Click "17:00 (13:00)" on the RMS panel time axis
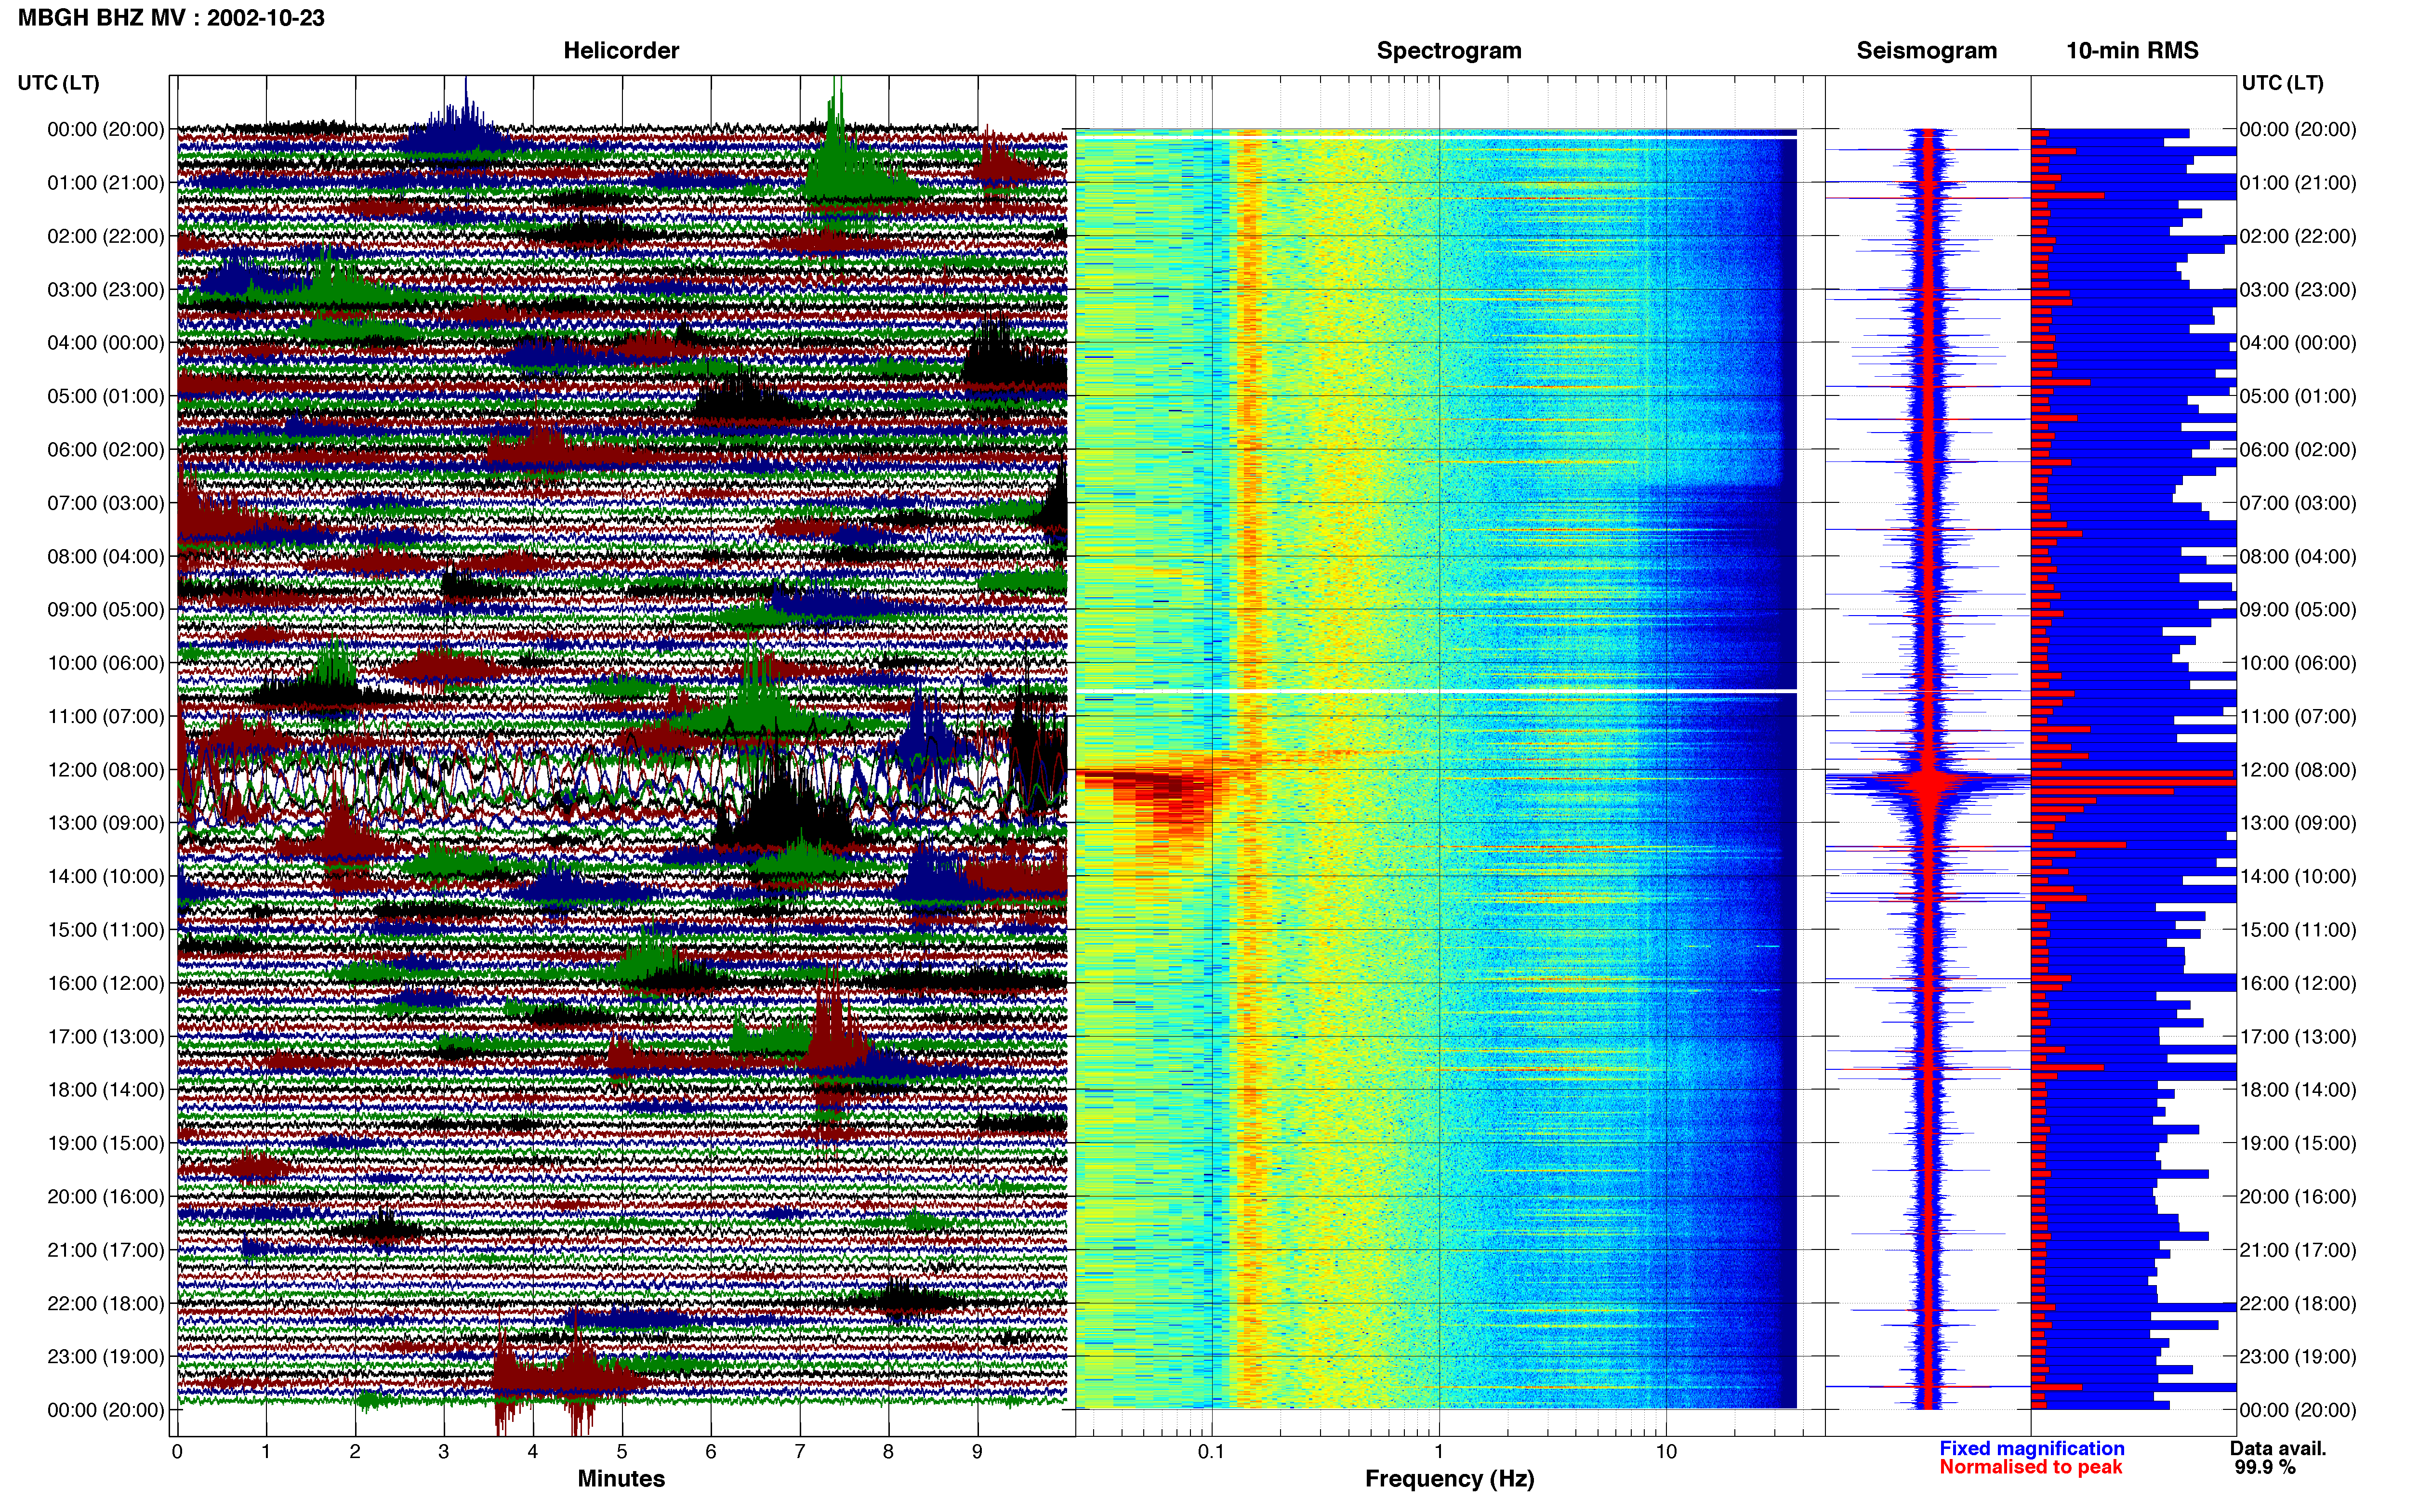Viewport: 2418px width, 1512px height. click(x=2298, y=1037)
